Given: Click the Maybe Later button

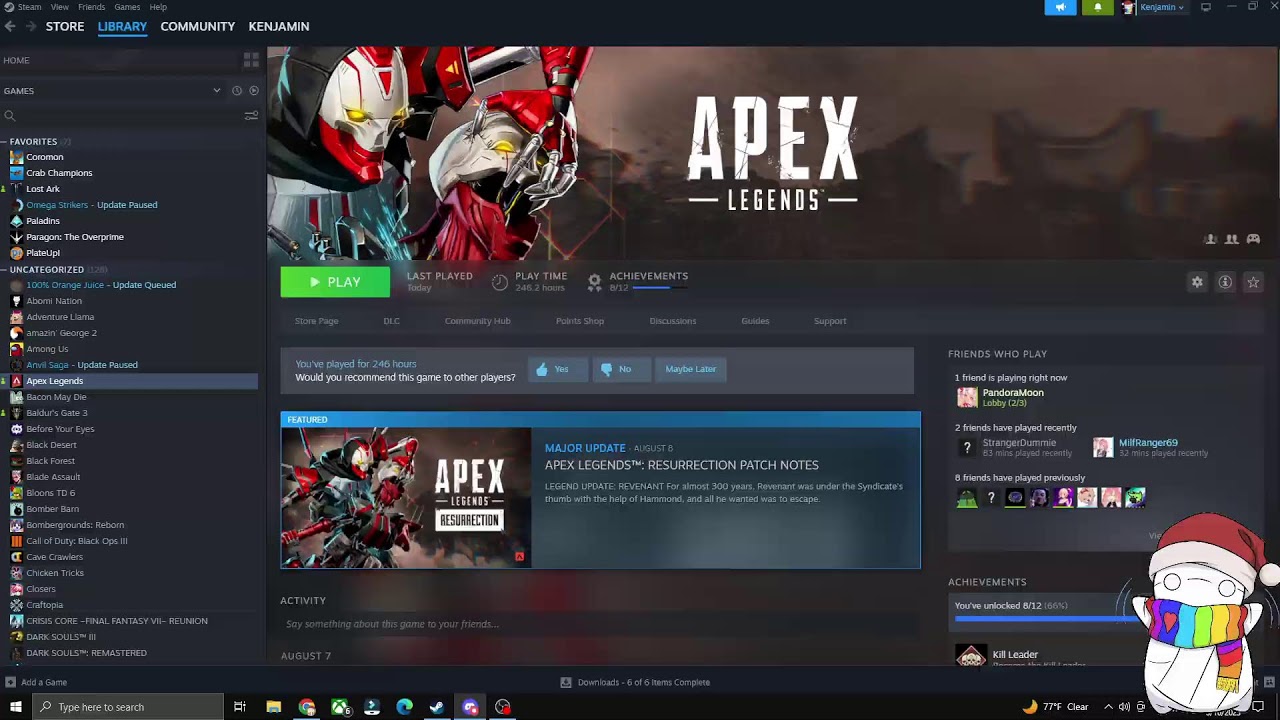Looking at the screenshot, I should coord(691,369).
